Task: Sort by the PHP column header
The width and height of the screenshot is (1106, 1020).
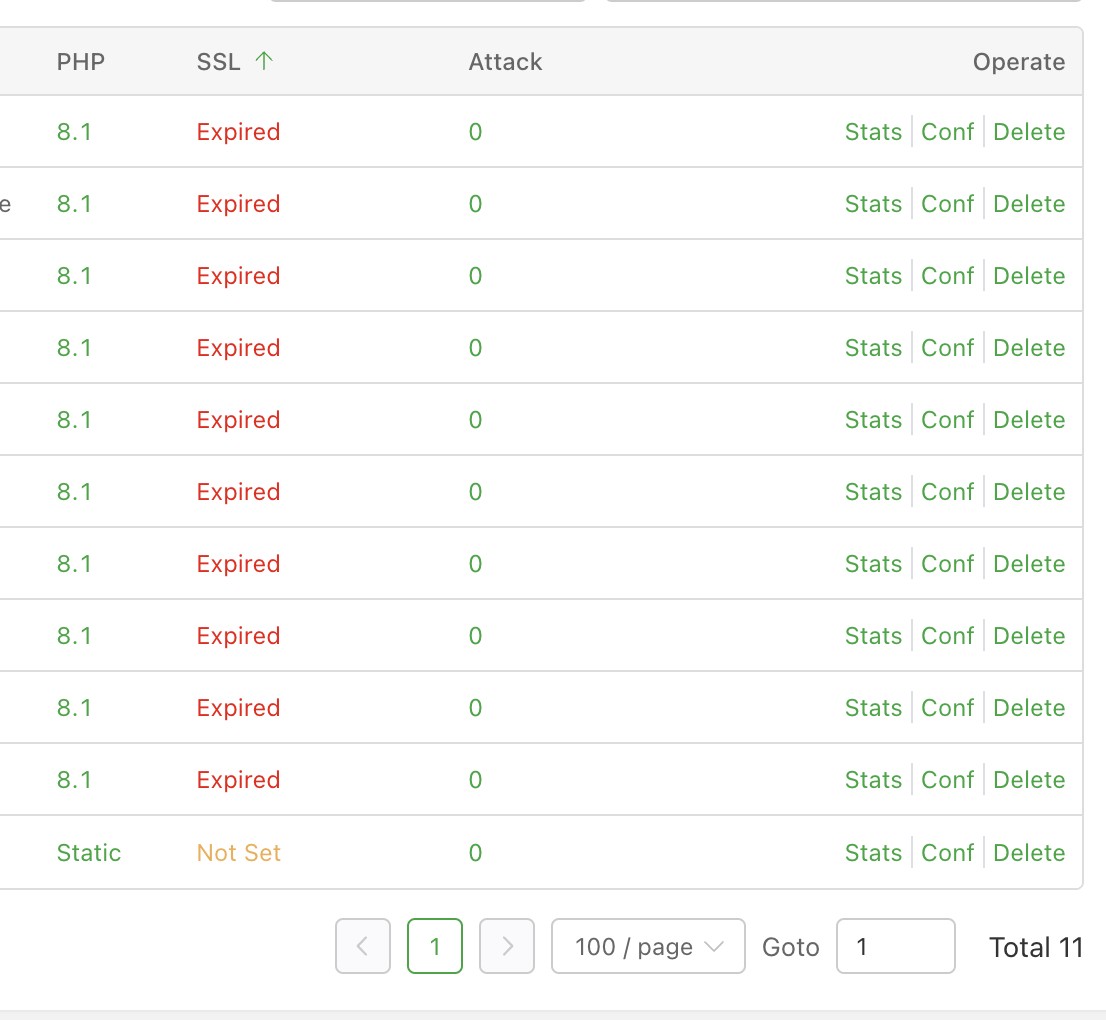Action: (81, 62)
